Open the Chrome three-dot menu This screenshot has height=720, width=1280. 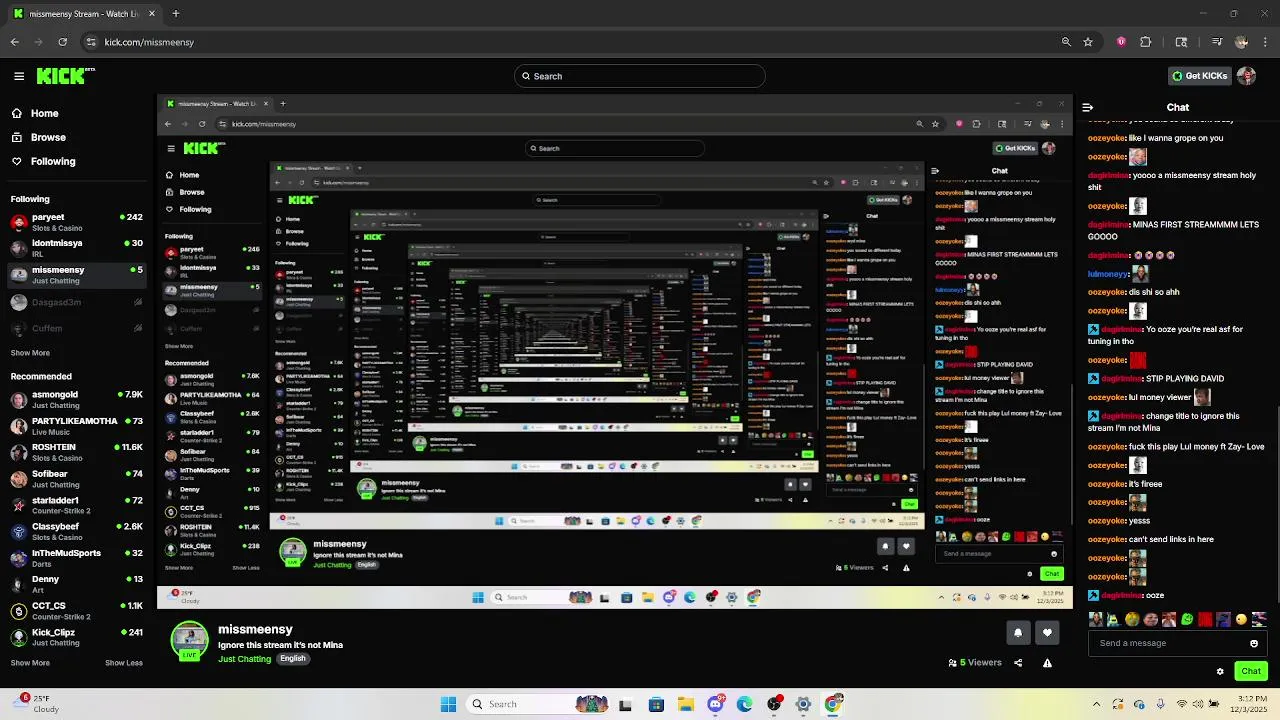[x=1265, y=42]
